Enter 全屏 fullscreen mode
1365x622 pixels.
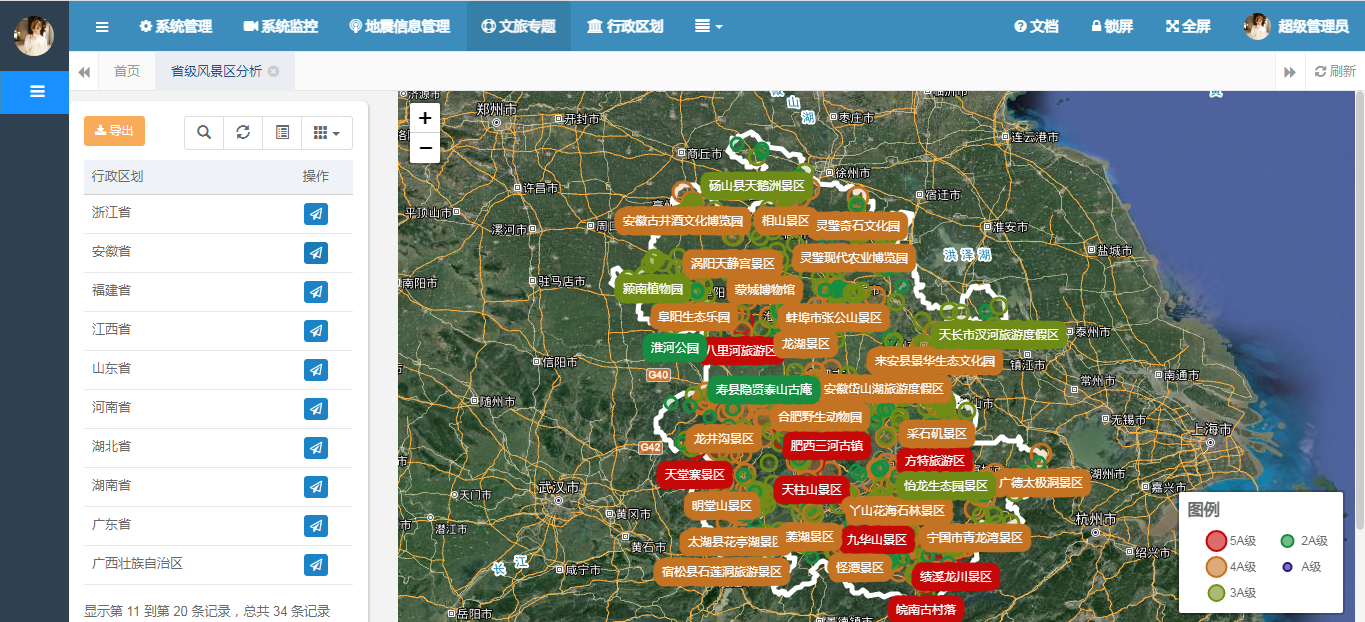tap(1188, 26)
